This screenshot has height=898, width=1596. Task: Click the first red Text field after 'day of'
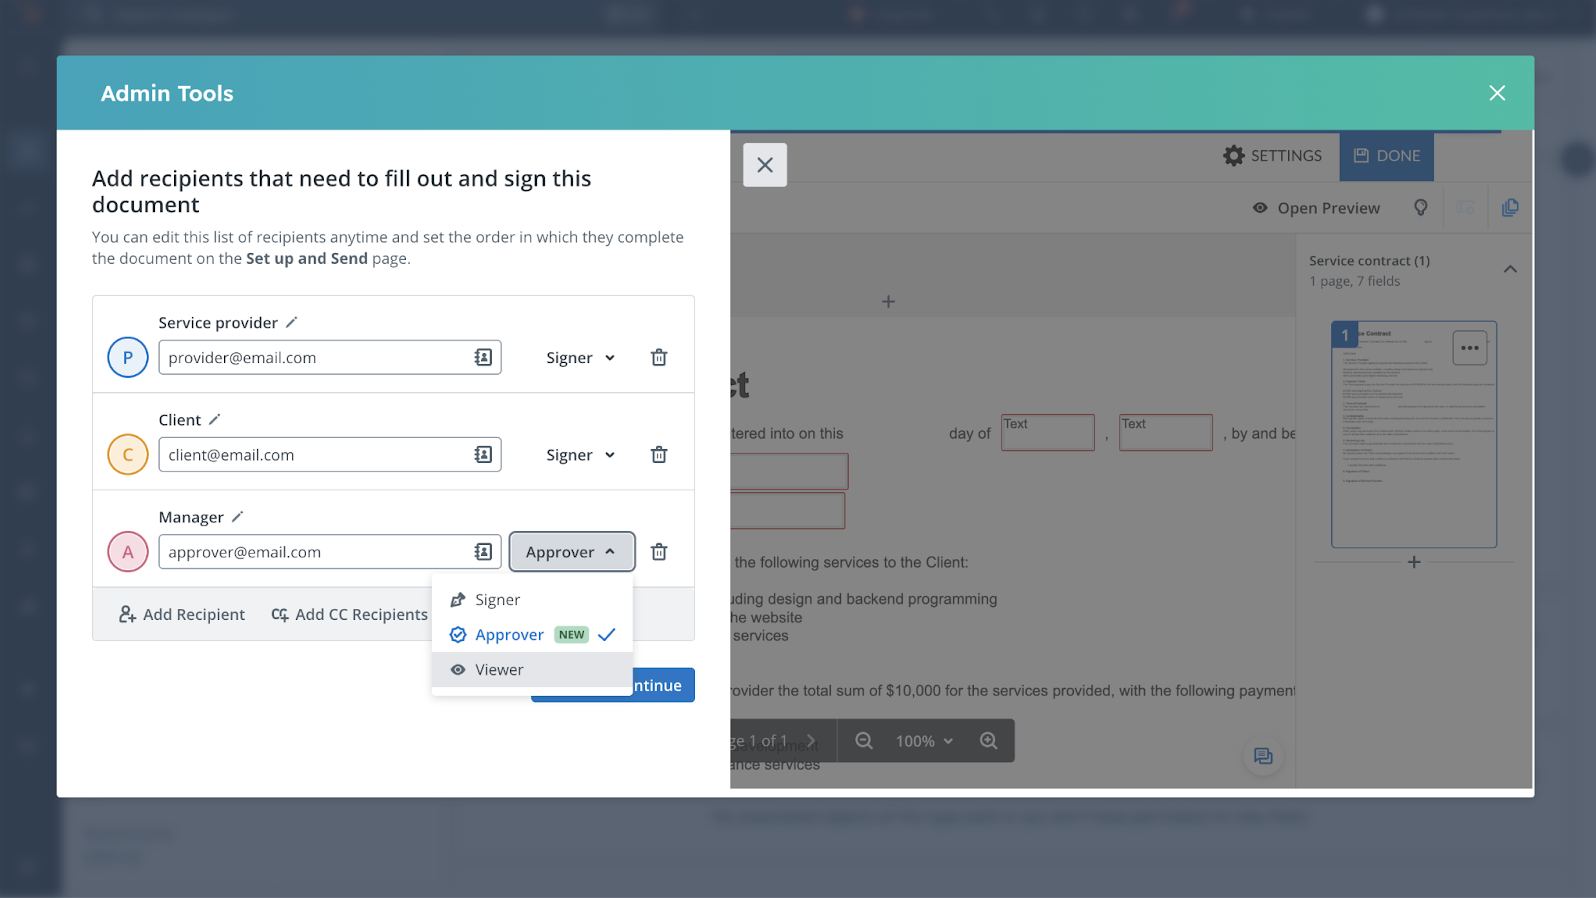coord(1047,432)
